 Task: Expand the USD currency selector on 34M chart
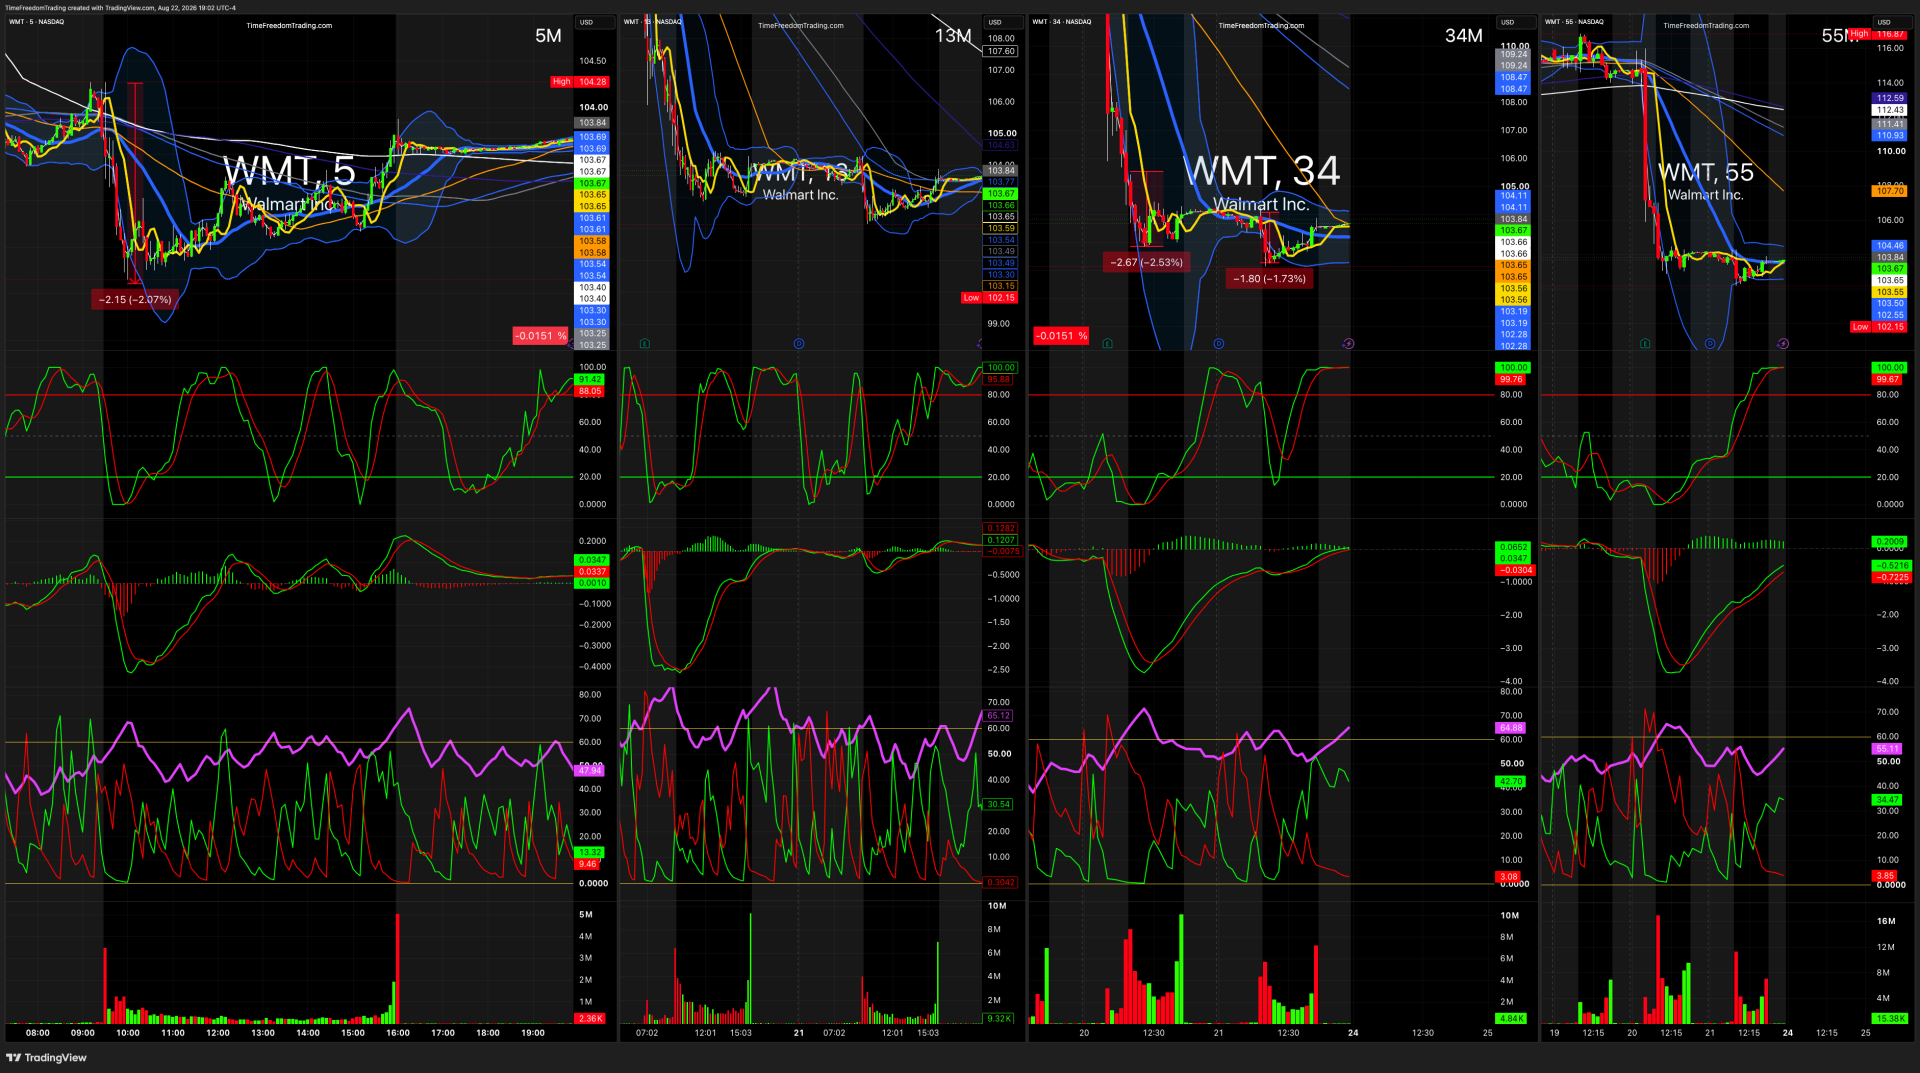1507,22
